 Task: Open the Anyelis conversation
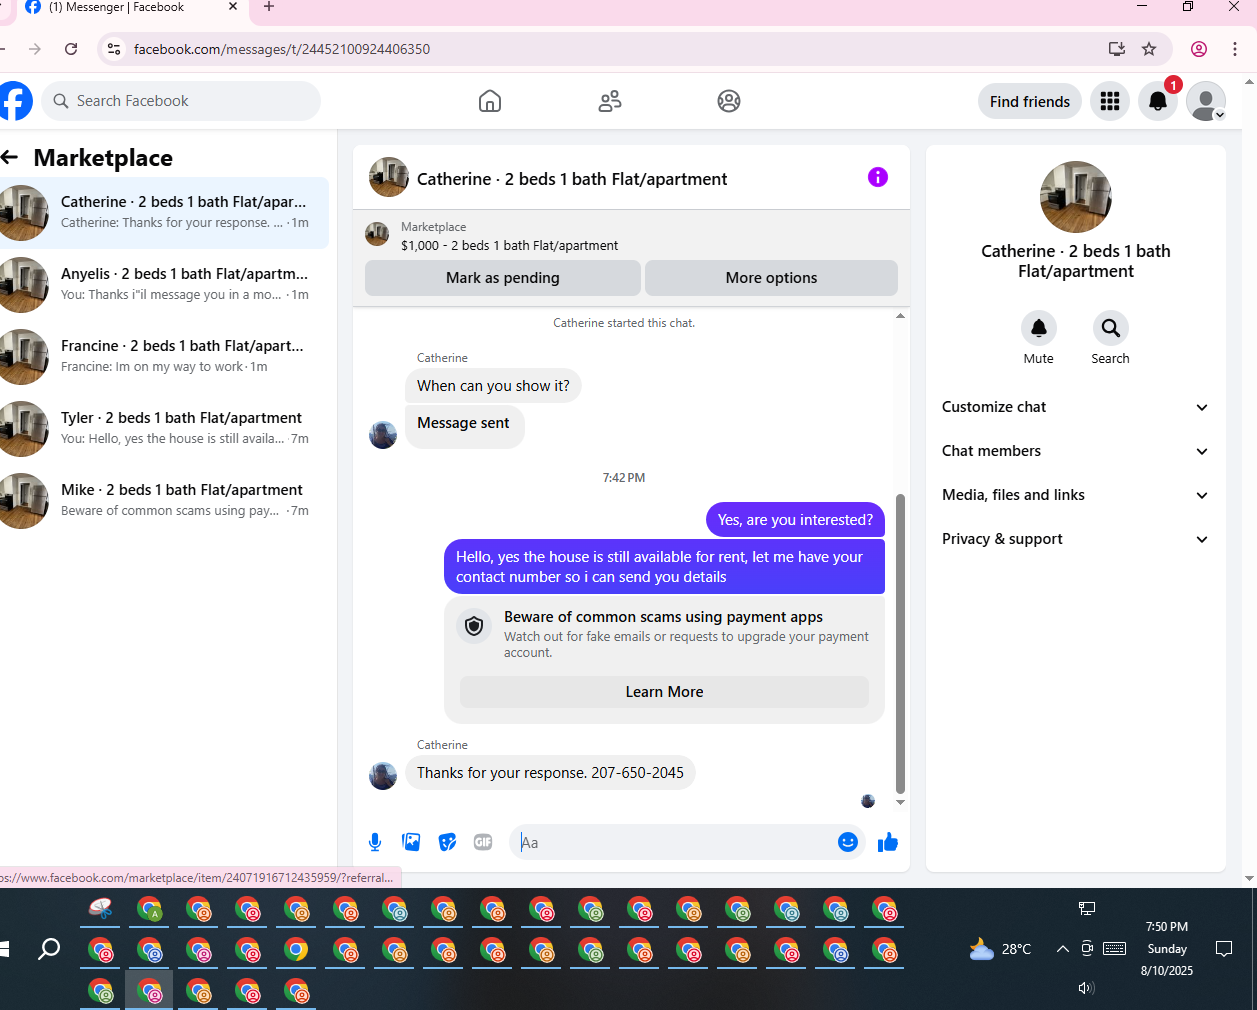164,285
